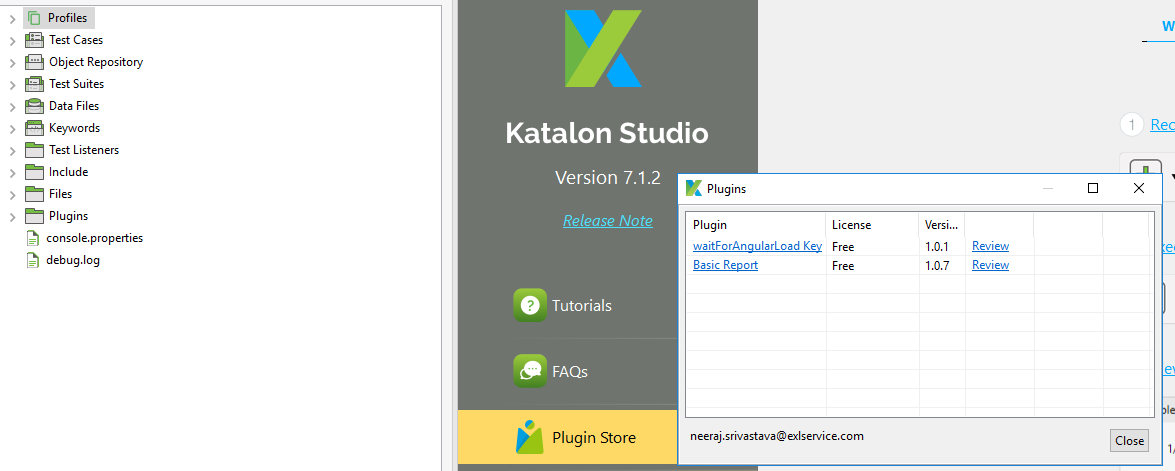Click Review for Basic Report
Image resolution: width=1175 pixels, height=471 pixels.
pyautogui.click(x=990, y=265)
